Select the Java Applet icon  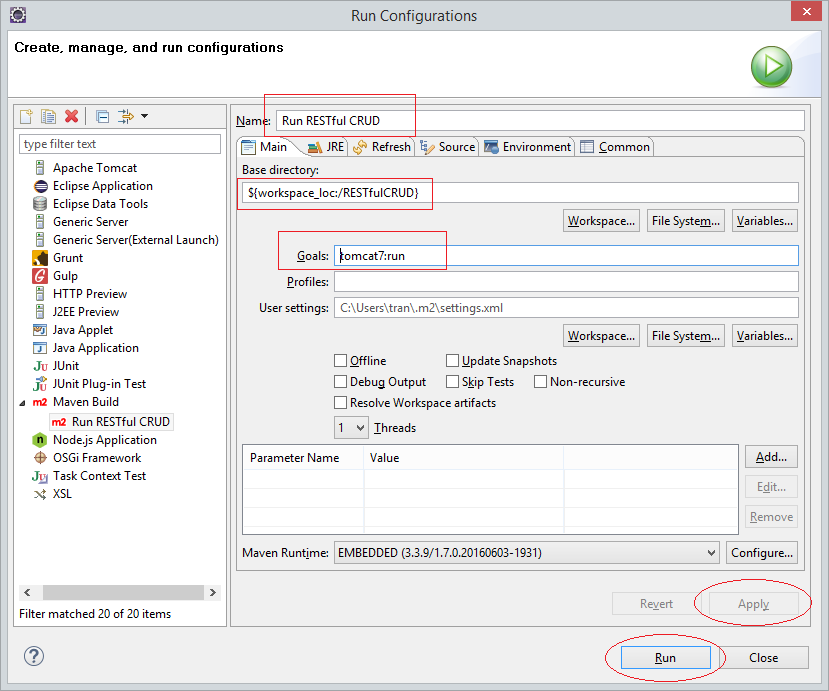(x=40, y=330)
